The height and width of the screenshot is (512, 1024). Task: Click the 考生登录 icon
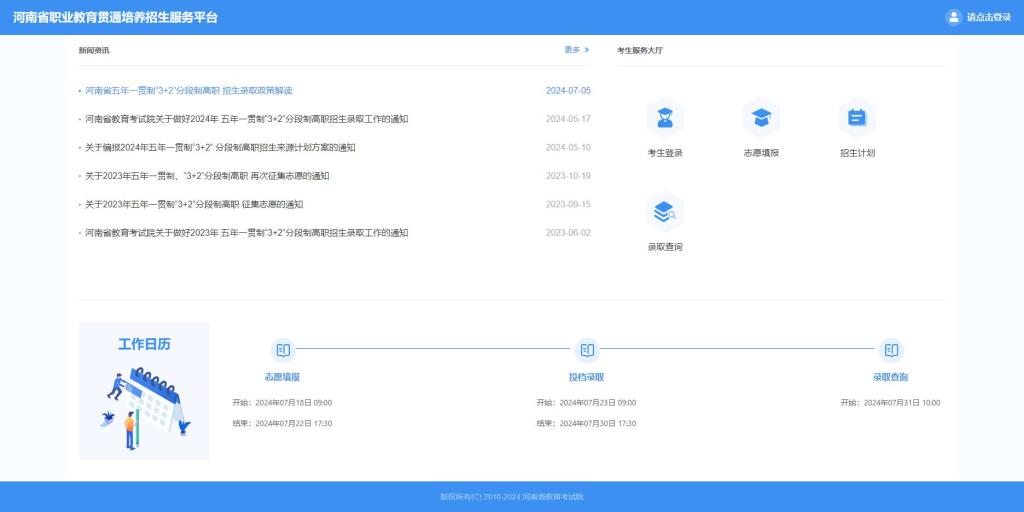(x=665, y=118)
